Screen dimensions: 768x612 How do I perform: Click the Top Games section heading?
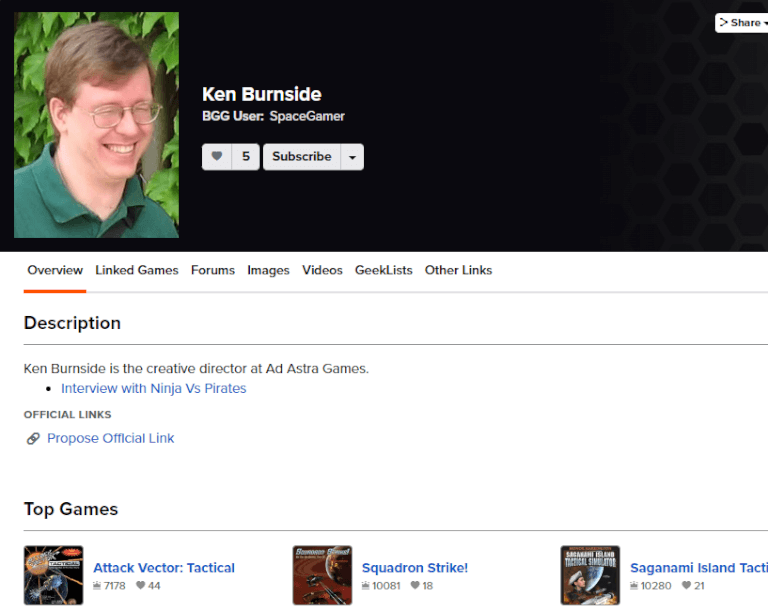point(71,509)
